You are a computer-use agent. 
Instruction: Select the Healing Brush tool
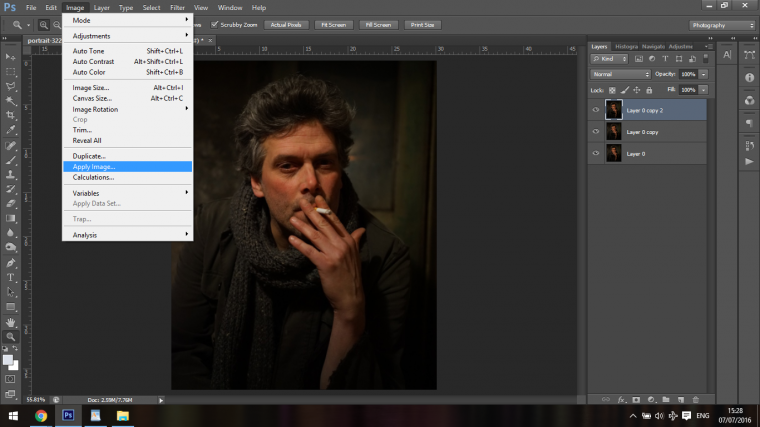10,145
